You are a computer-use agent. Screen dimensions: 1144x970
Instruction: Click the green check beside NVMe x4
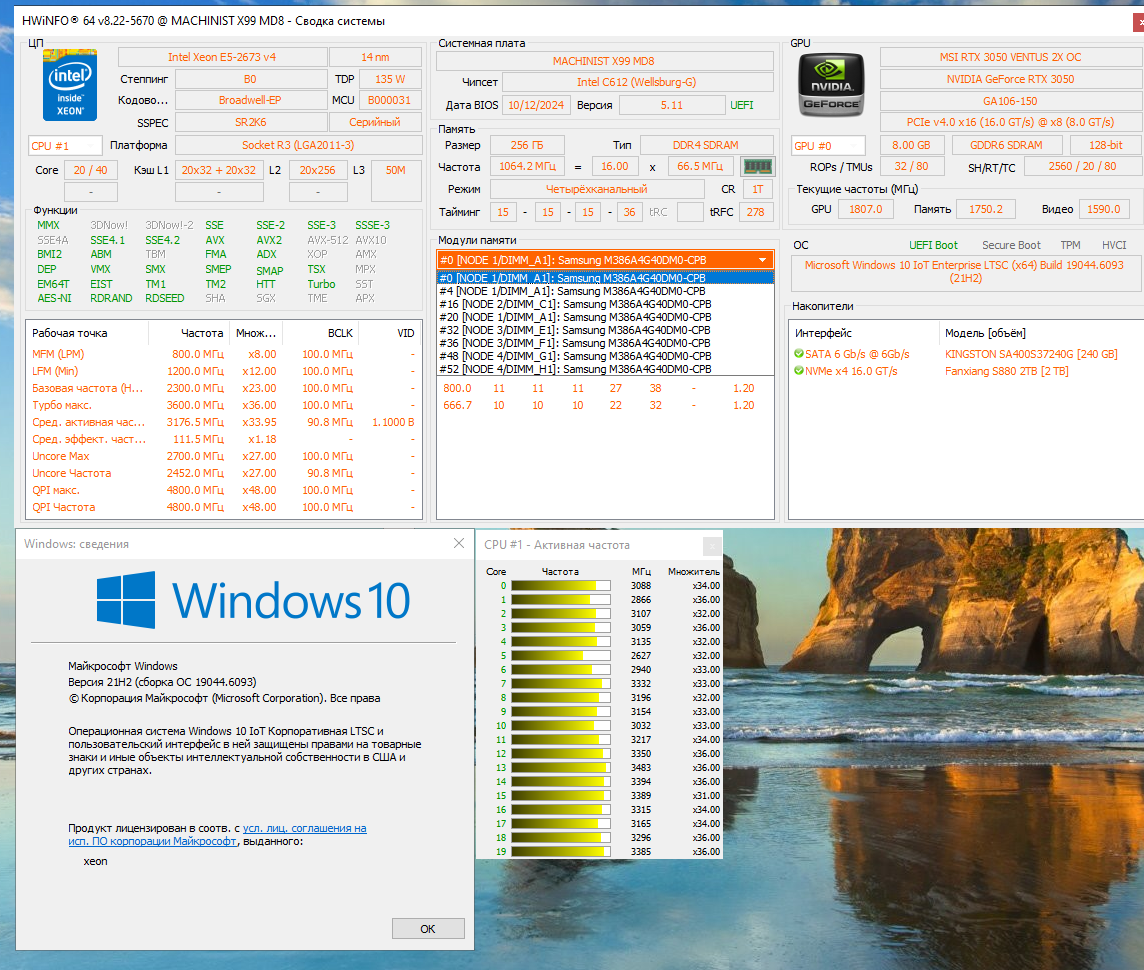799,370
